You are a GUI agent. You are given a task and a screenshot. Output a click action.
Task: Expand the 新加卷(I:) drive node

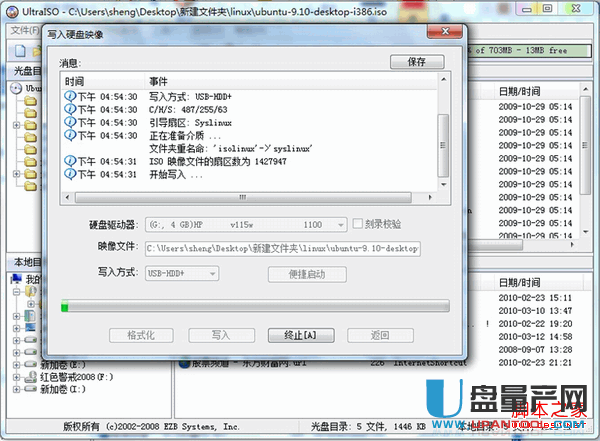(16, 389)
